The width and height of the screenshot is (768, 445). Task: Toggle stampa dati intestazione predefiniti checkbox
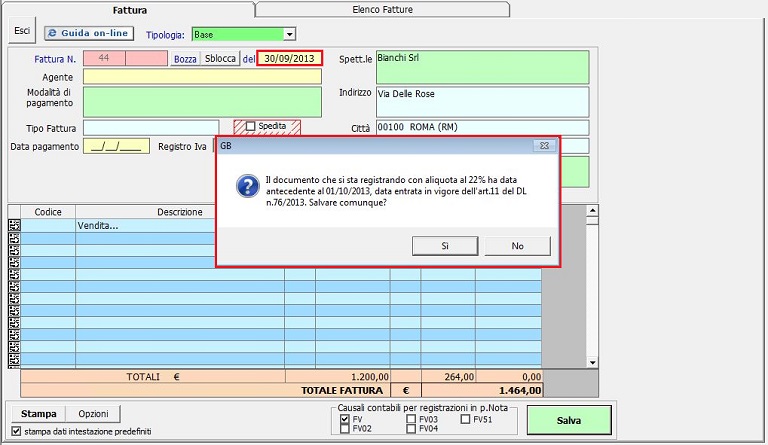14,431
